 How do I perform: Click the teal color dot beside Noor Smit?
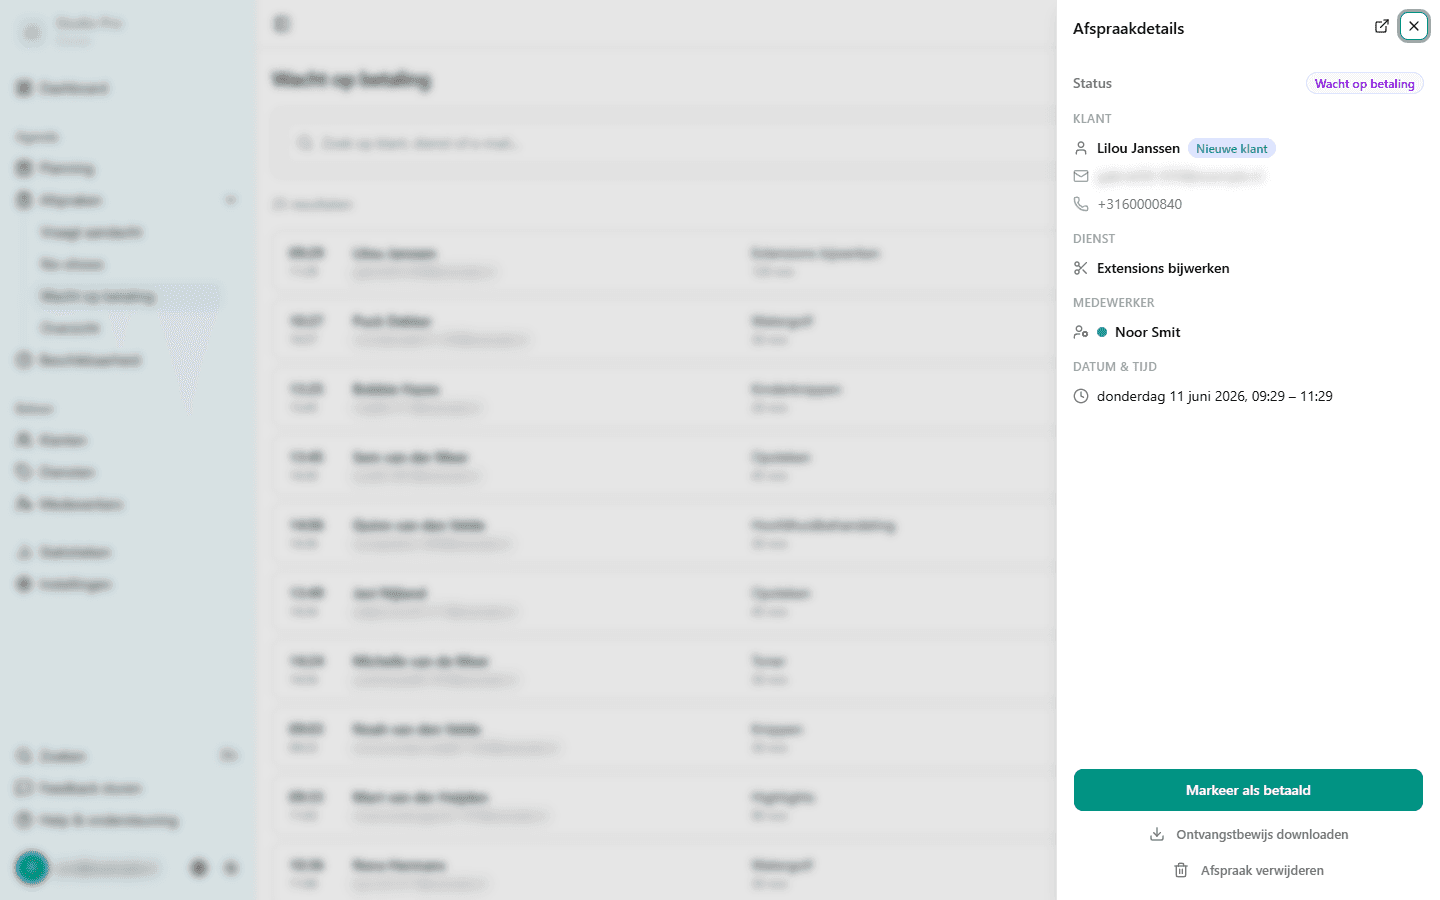point(1102,332)
